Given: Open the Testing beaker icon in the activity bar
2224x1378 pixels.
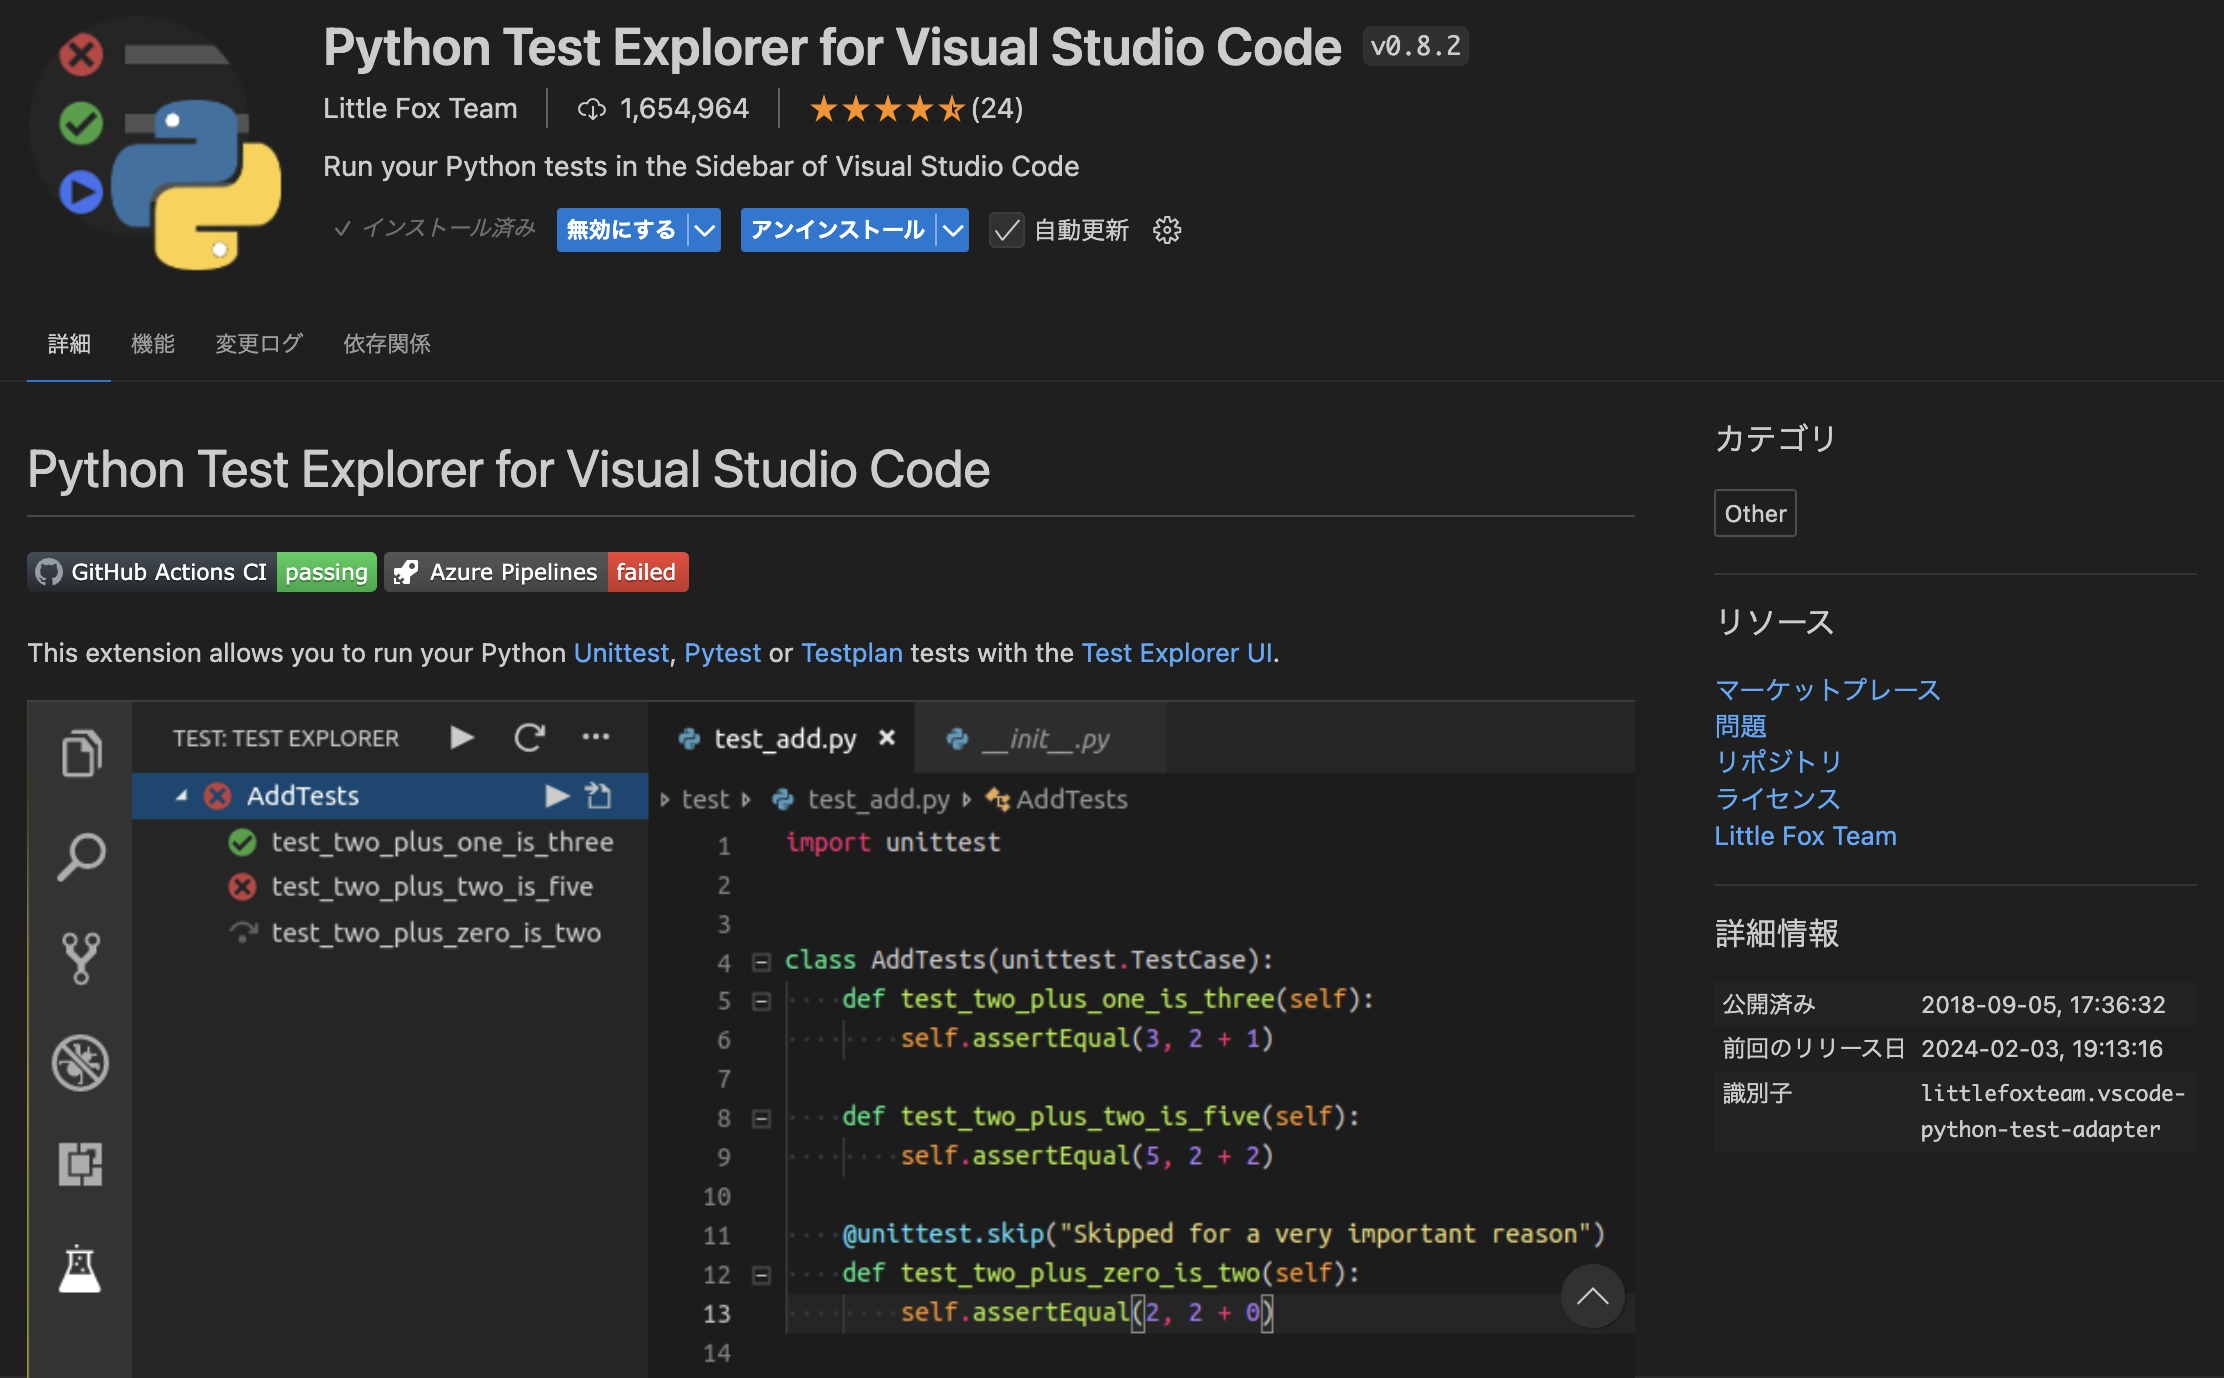Looking at the screenshot, I should pos(80,1268).
